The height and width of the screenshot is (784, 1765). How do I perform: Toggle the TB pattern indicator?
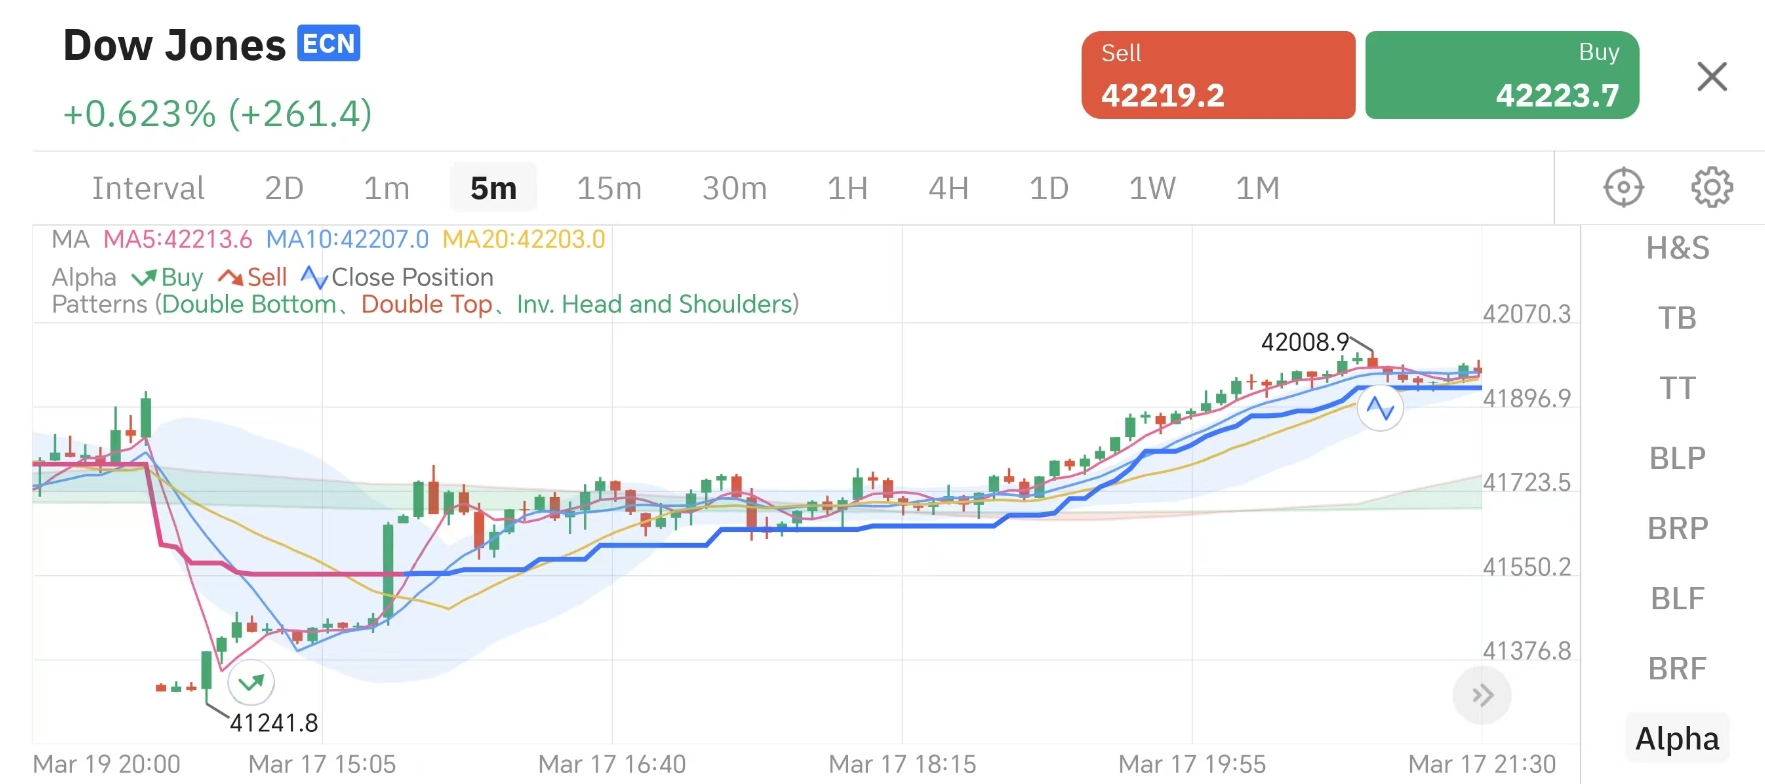1677,318
